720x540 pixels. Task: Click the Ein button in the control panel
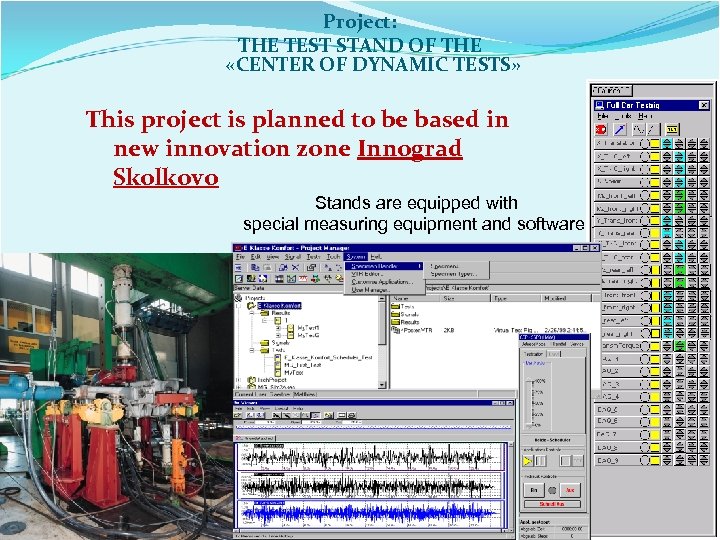(534, 490)
